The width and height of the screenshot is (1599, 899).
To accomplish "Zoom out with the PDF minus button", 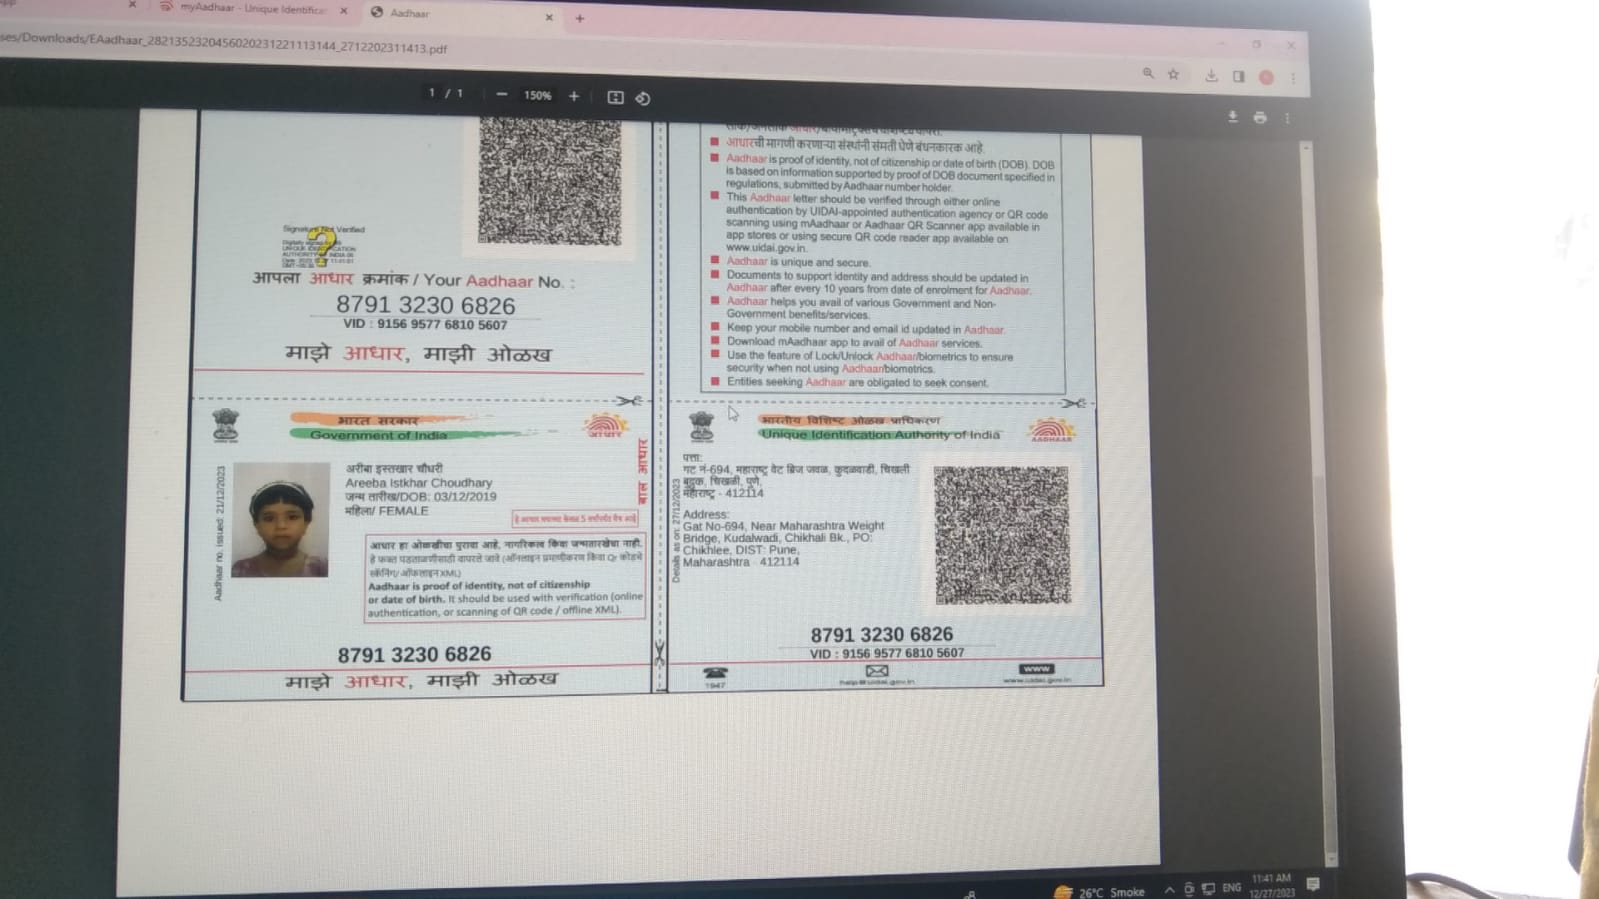I will 501,95.
